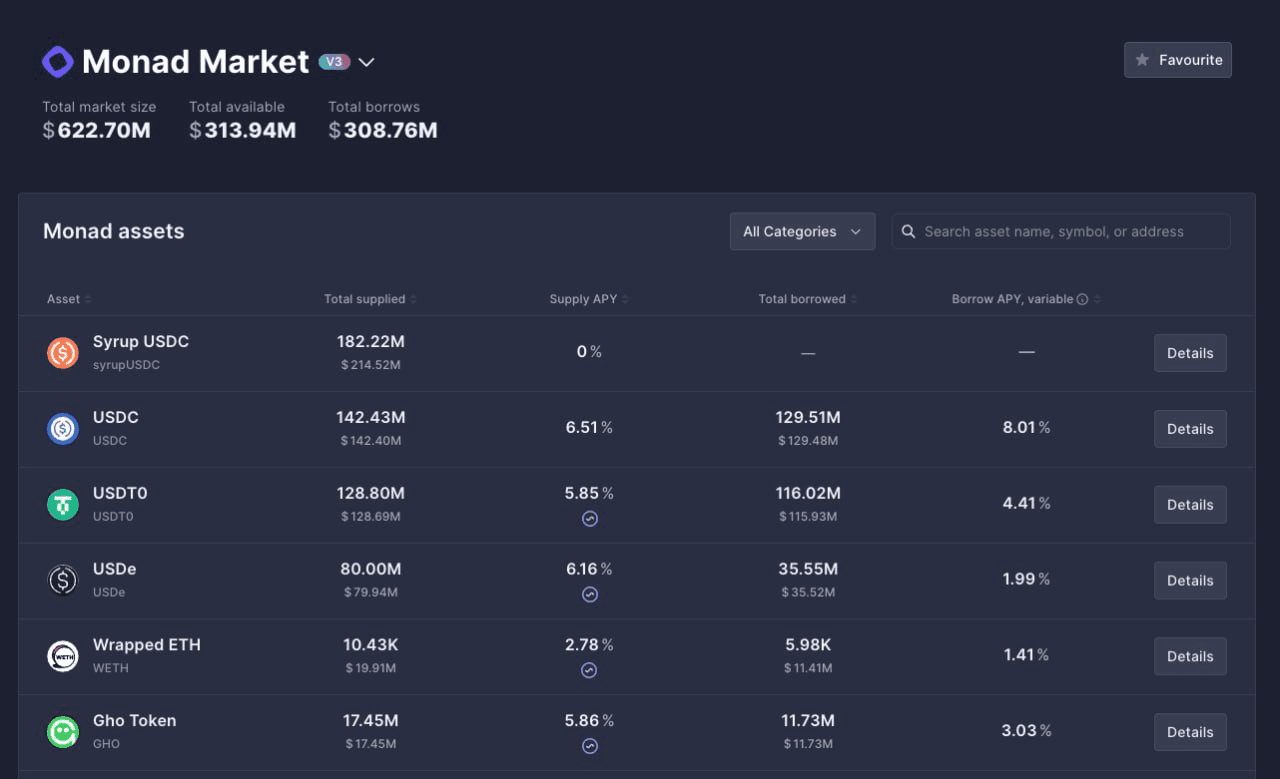Add Monad Market to favourites

1178,60
